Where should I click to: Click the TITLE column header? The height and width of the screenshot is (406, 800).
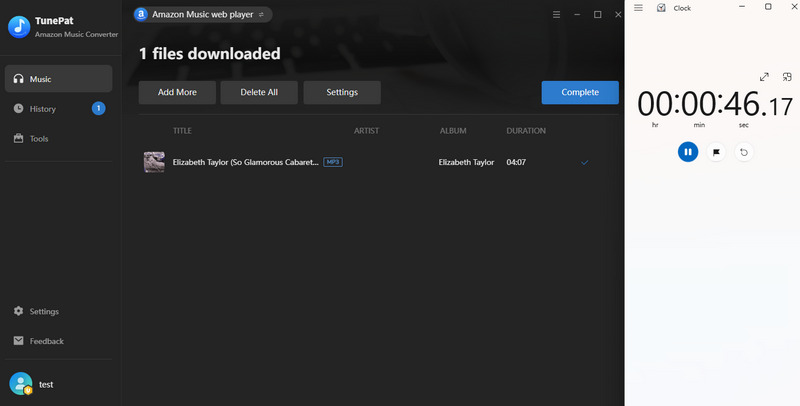(x=182, y=131)
